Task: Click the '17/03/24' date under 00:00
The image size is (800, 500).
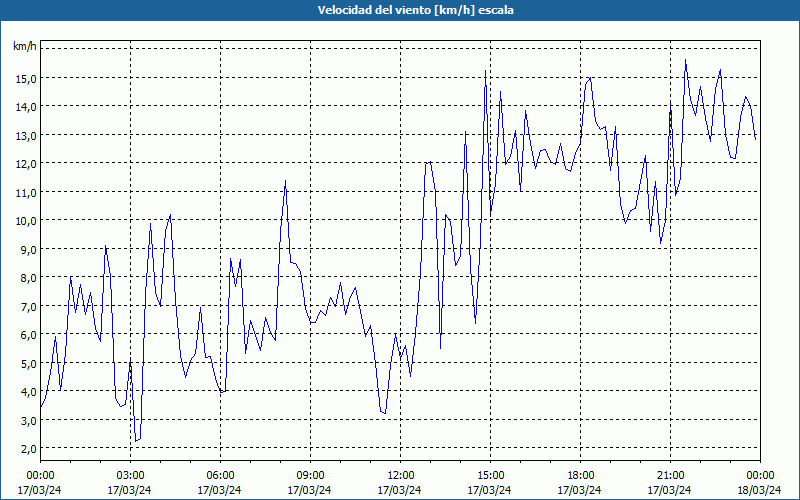Action: pos(39,490)
